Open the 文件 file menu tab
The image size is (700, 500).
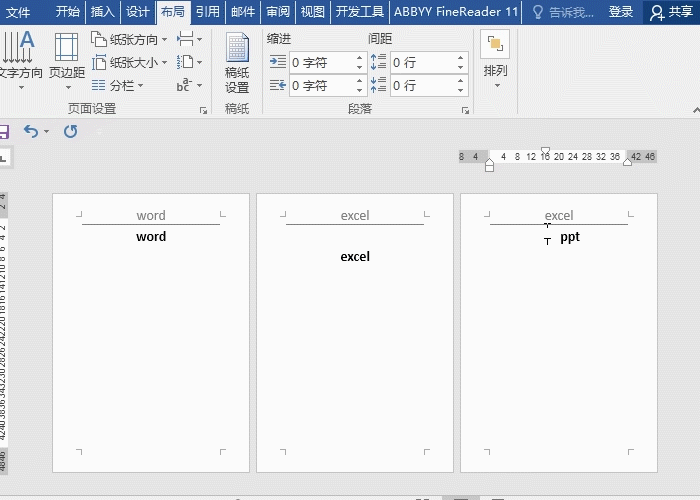click(x=19, y=12)
